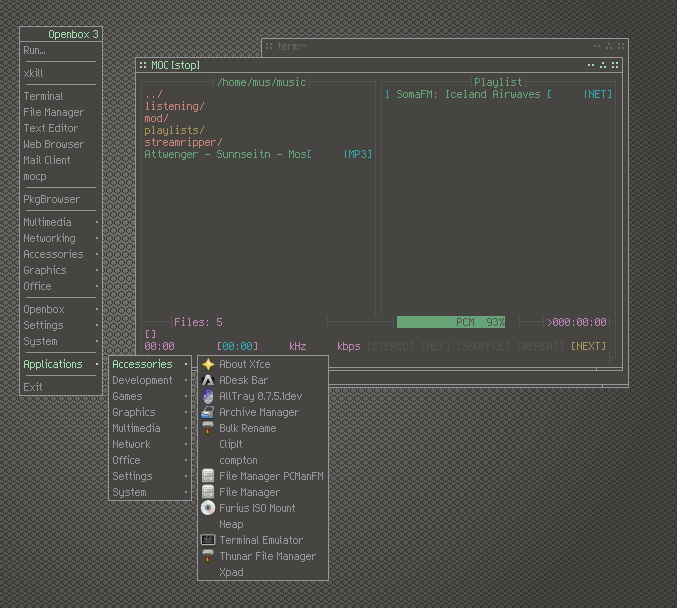Viewport: 677px width, 608px height.
Task: Expand root menu Graphics submenu
Action: 61,270
